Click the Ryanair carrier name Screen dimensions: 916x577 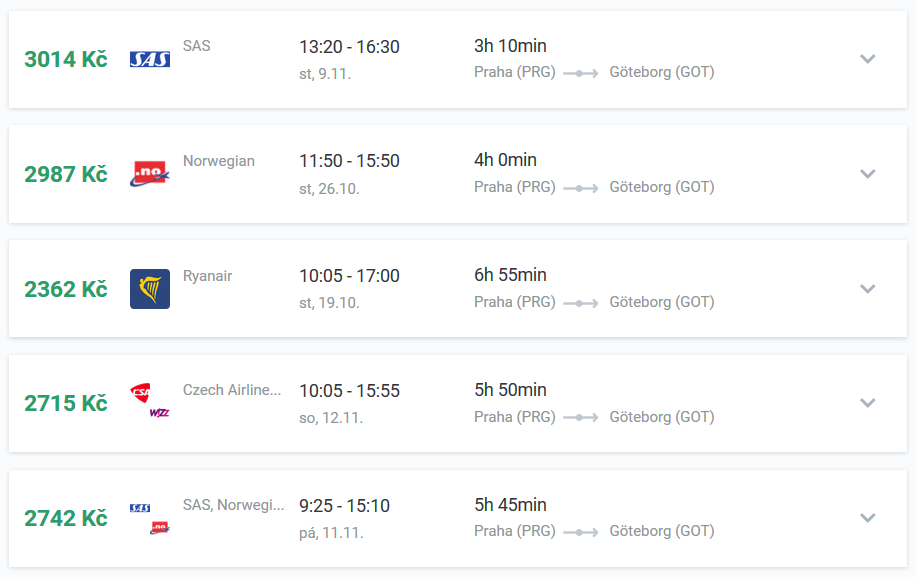[207, 276]
